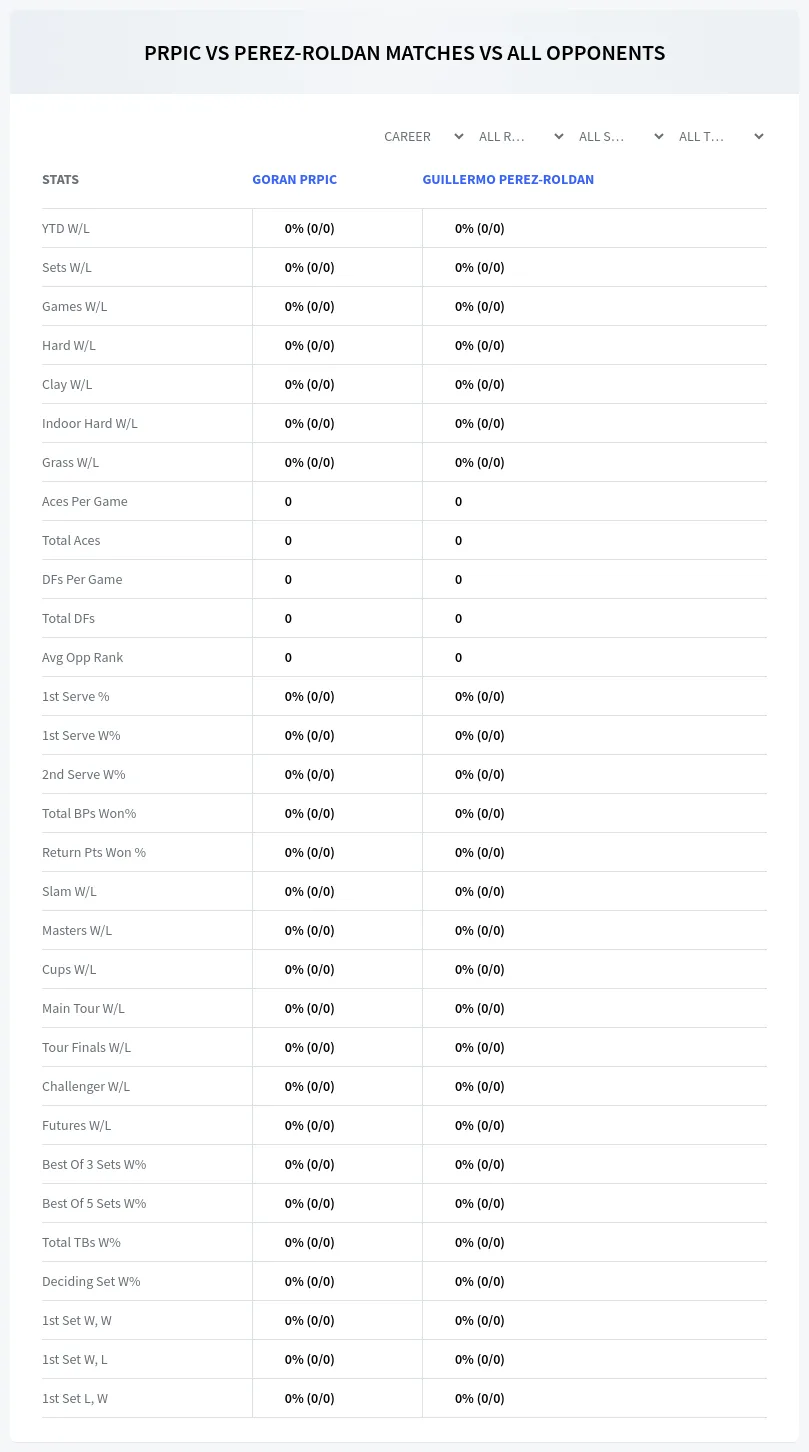The image size is (809, 1452).
Task: Select the Total Aces row label
Action: tap(71, 540)
